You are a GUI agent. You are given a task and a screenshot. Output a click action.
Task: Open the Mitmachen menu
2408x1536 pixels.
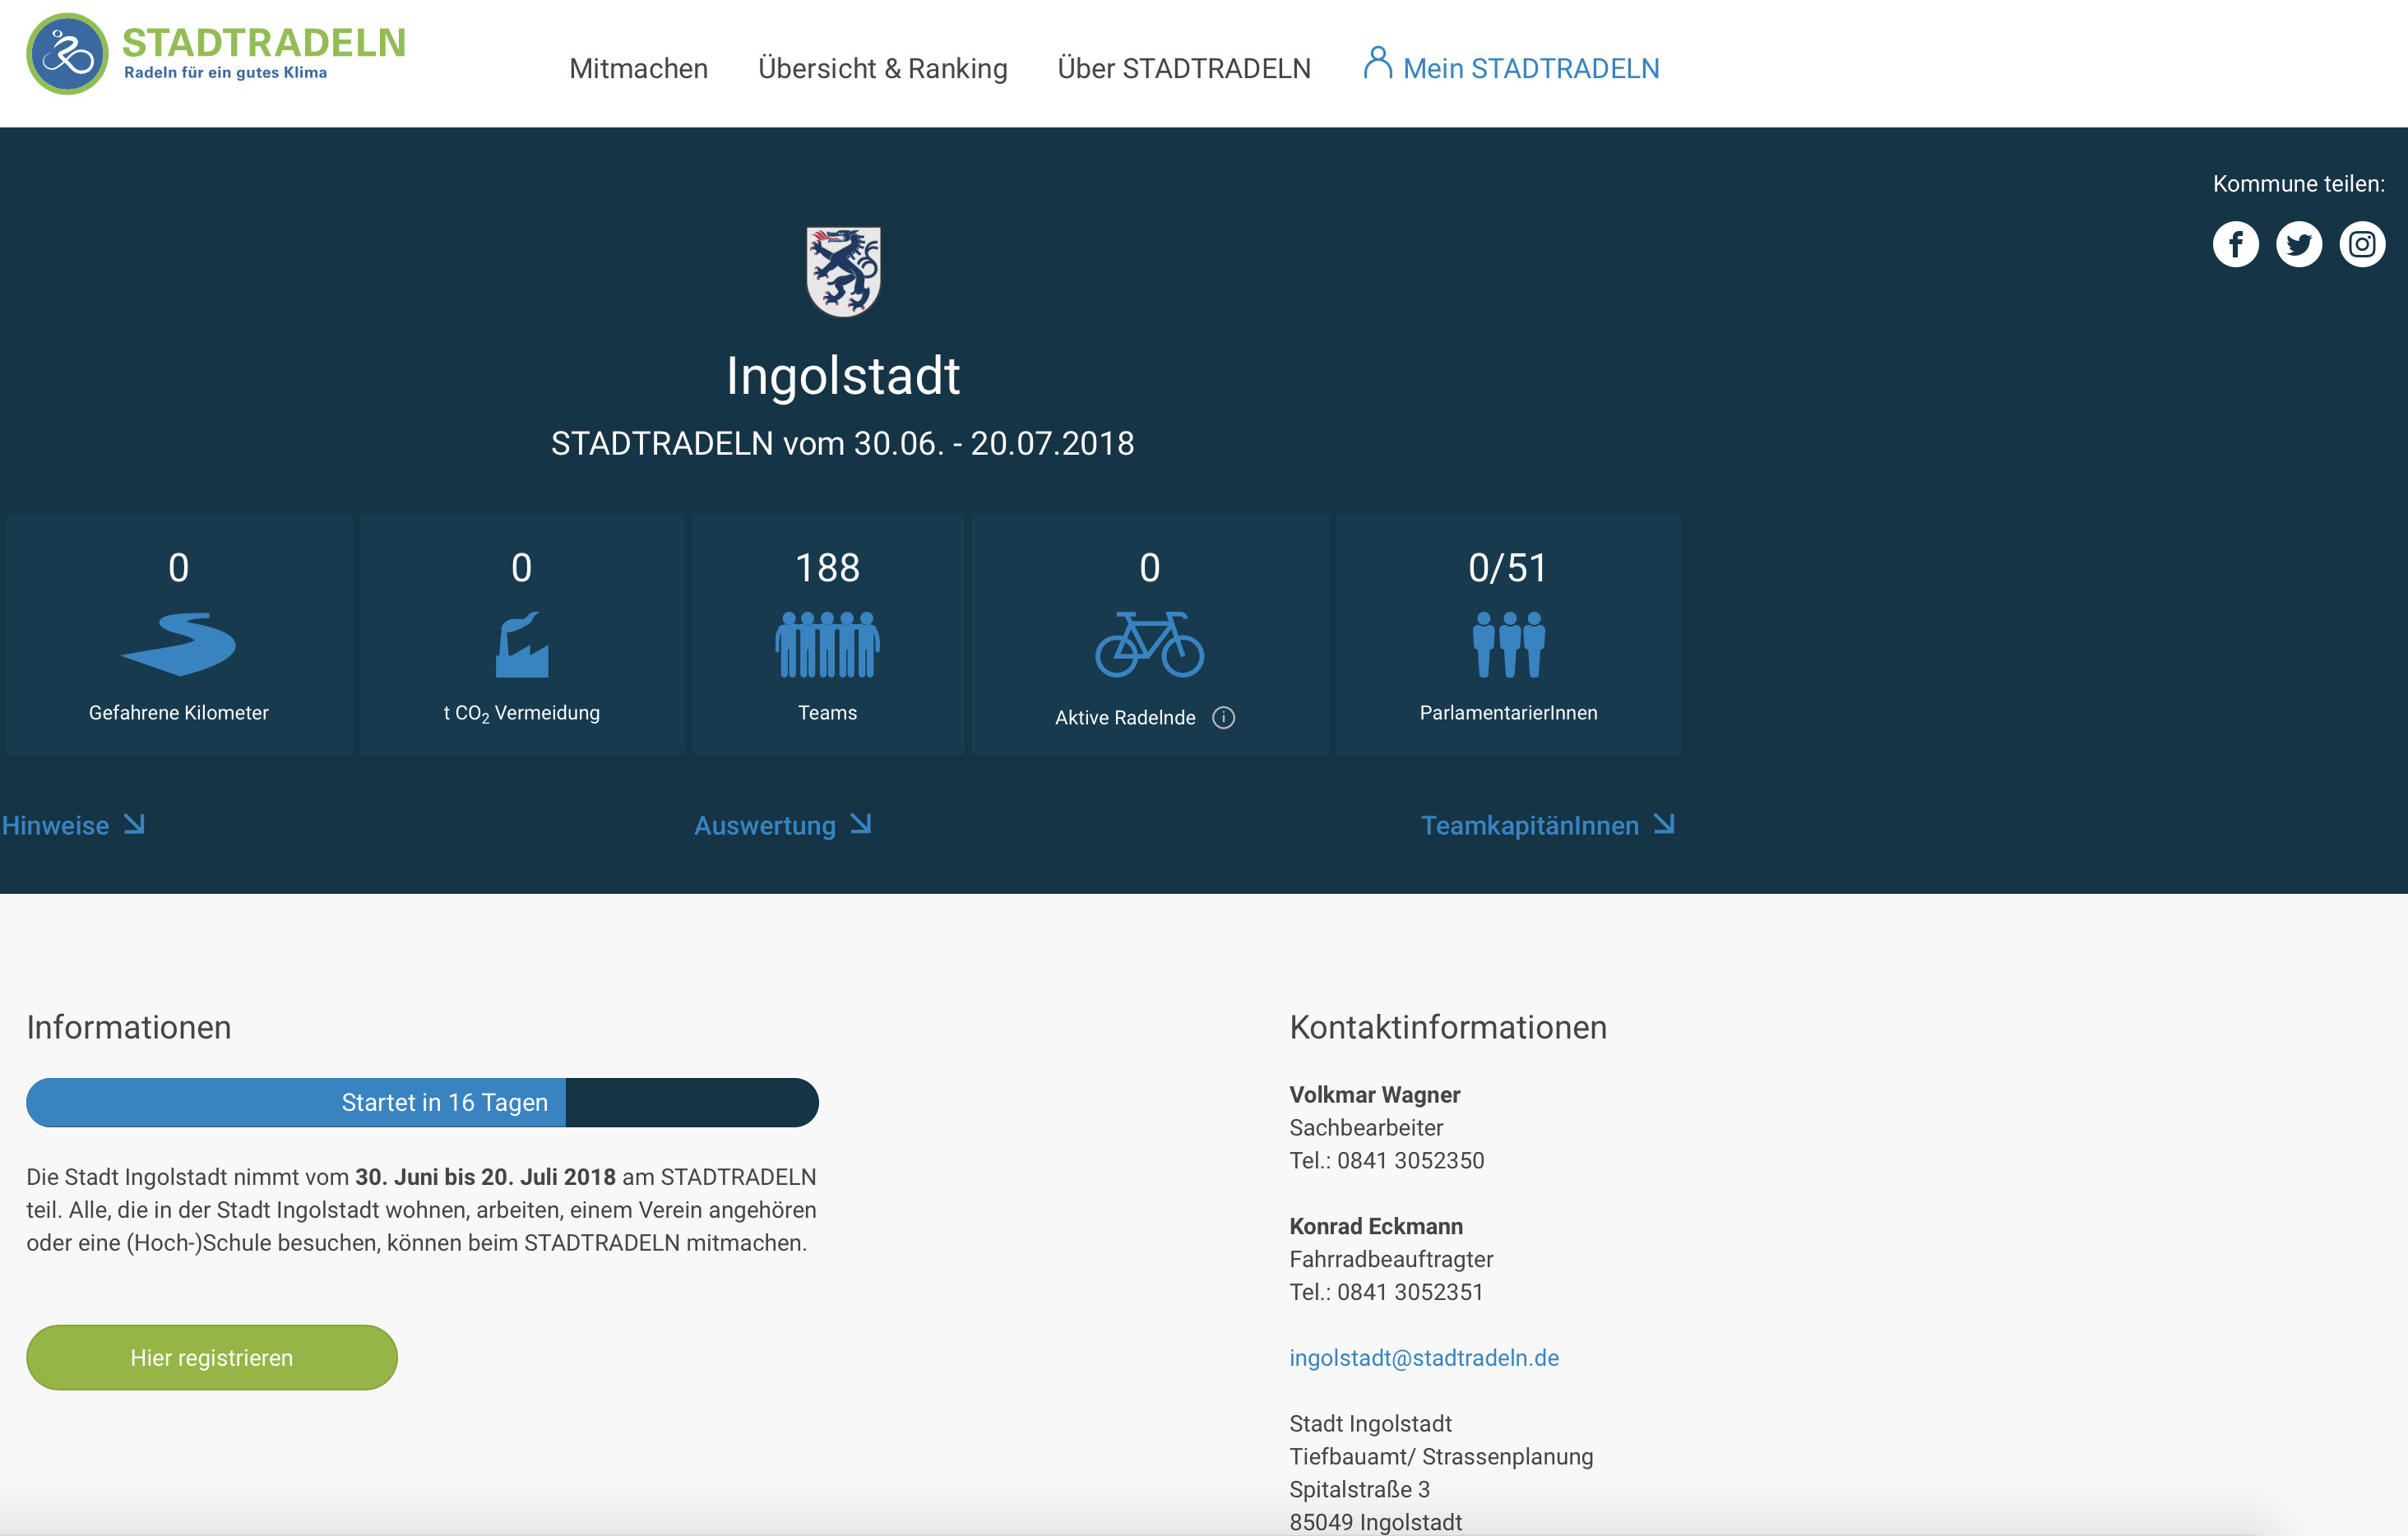[x=638, y=68]
